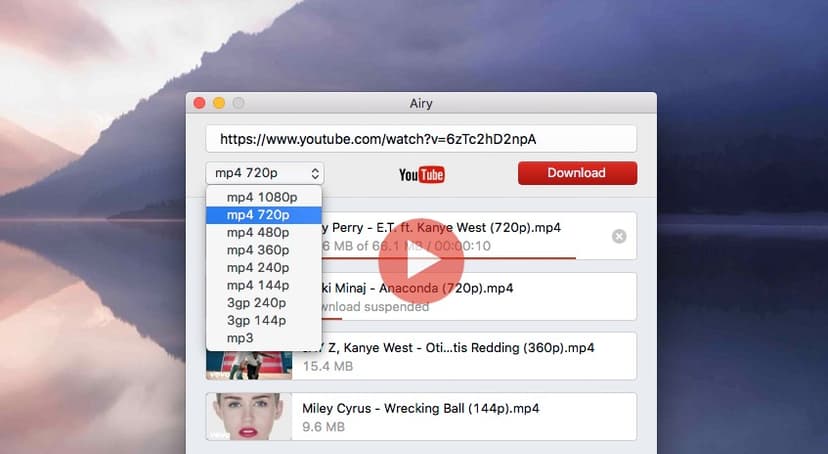Click the Kanye West Otis video thumbnail

coord(249,365)
